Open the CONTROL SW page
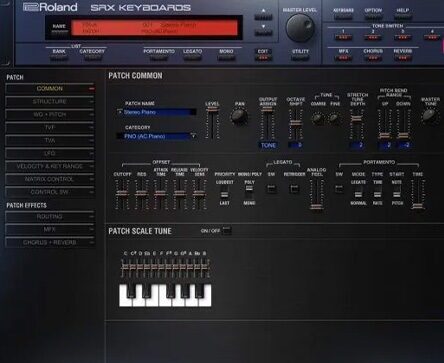The width and height of the screenshot is (444, 363). (50, 192)
